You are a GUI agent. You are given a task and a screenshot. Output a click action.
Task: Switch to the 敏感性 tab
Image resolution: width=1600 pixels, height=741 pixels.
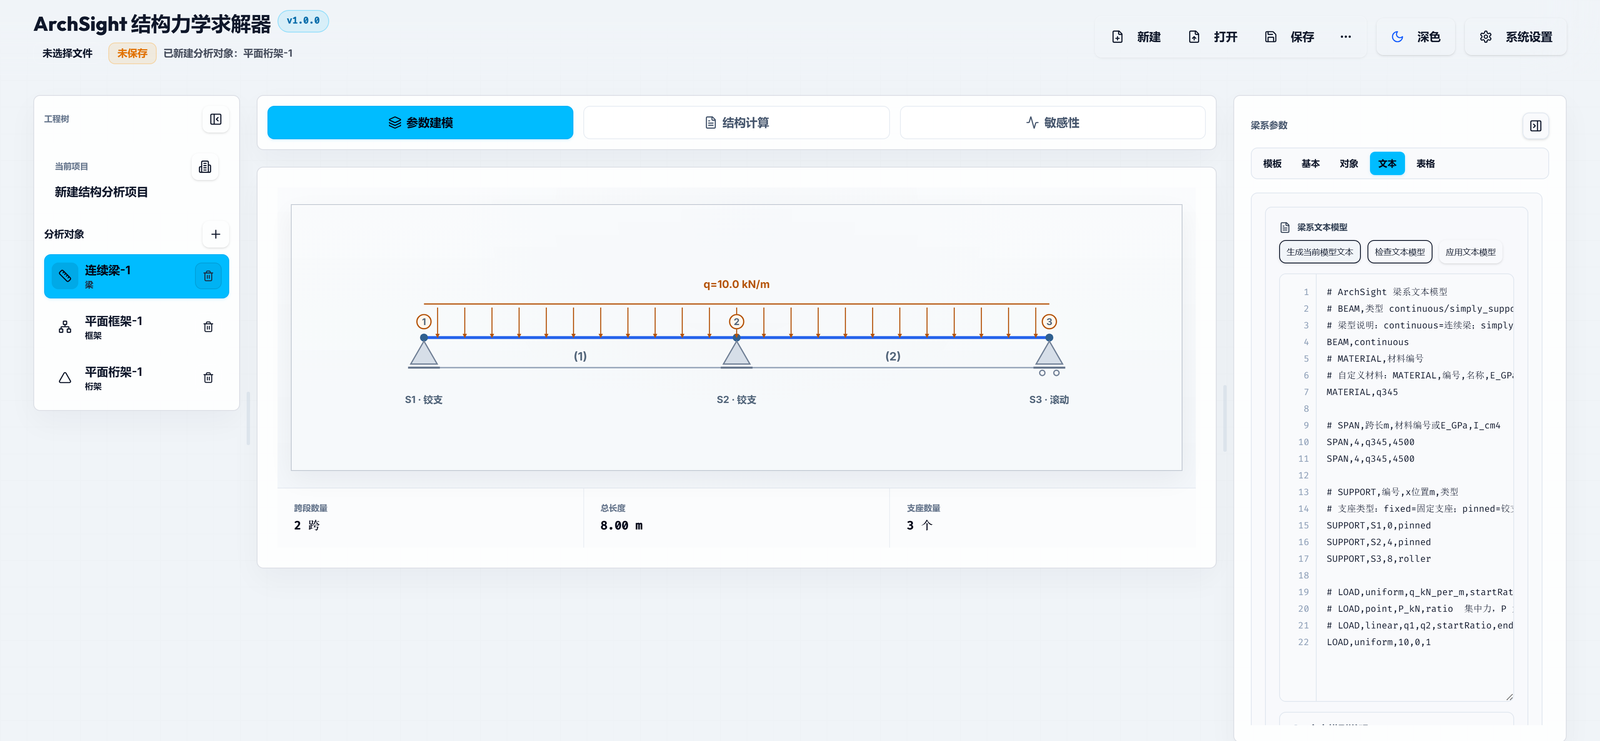click(1053, 123)
